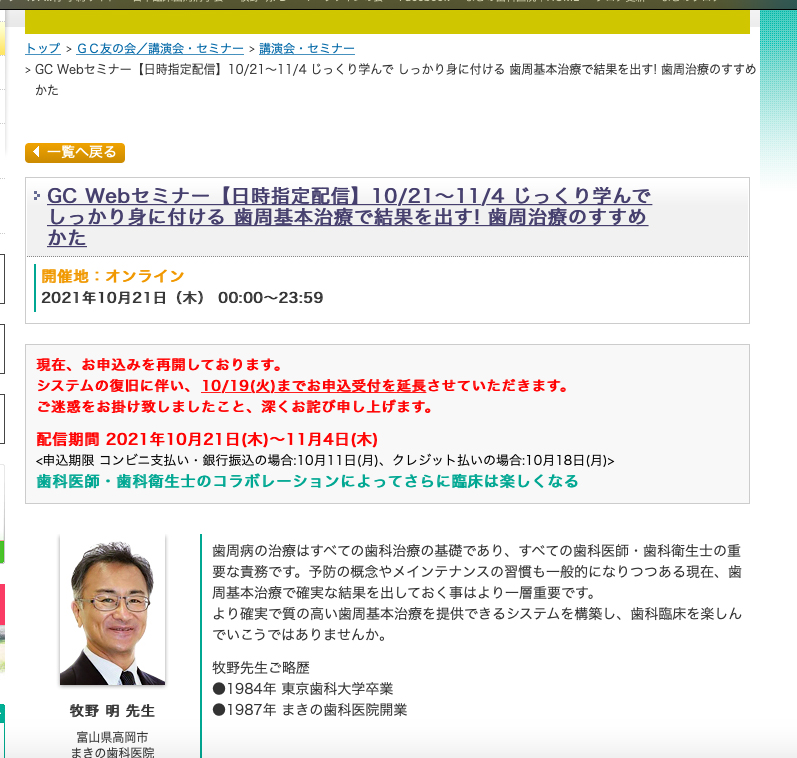
Task: Open the 講演会・セミナー breadcrumb link
Action: pyautogui.click(x=306, y=49)
